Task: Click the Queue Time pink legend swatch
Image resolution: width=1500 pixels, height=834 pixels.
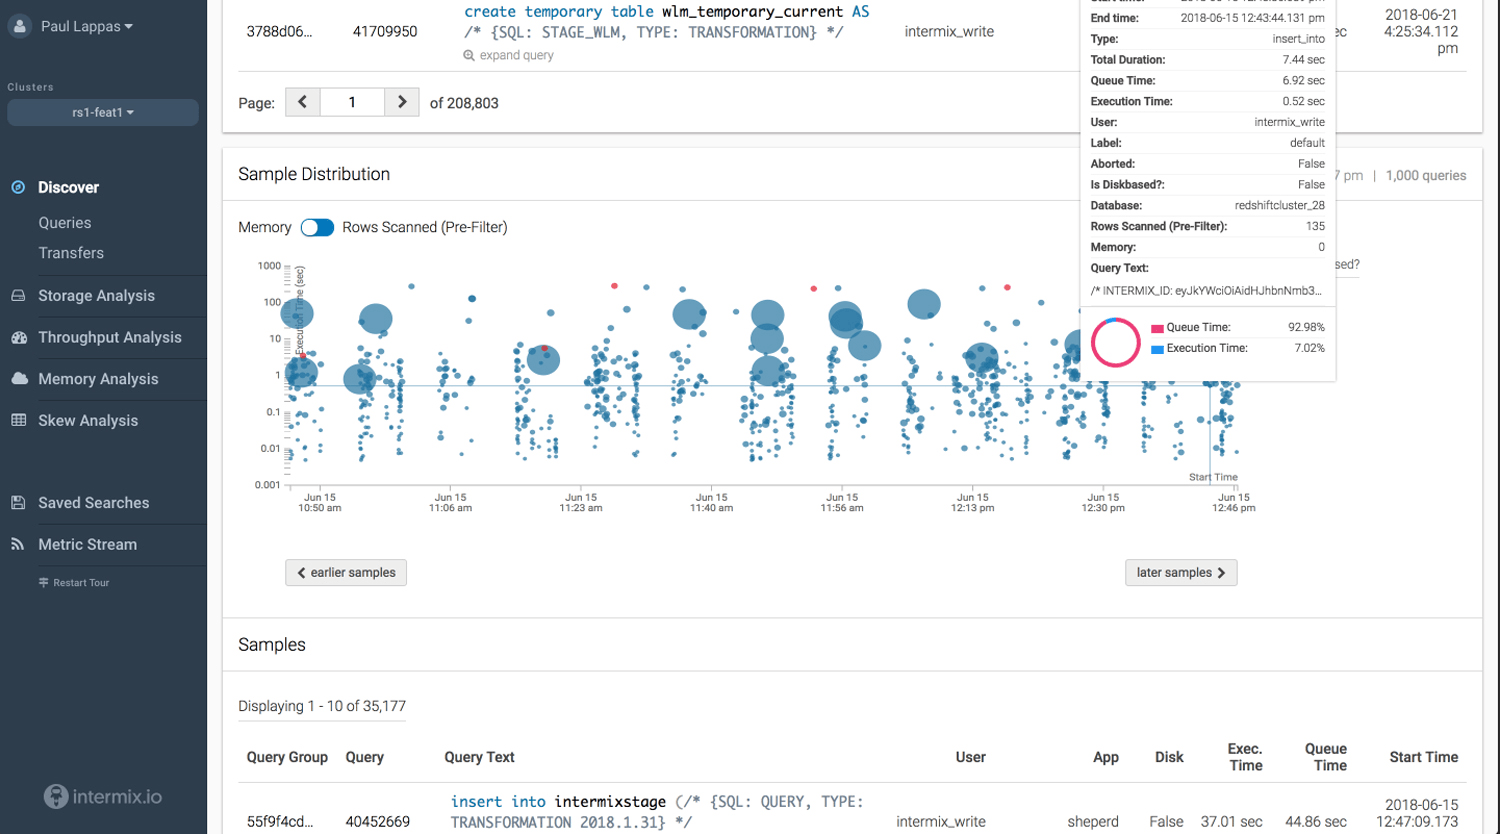Action: 1157,328
